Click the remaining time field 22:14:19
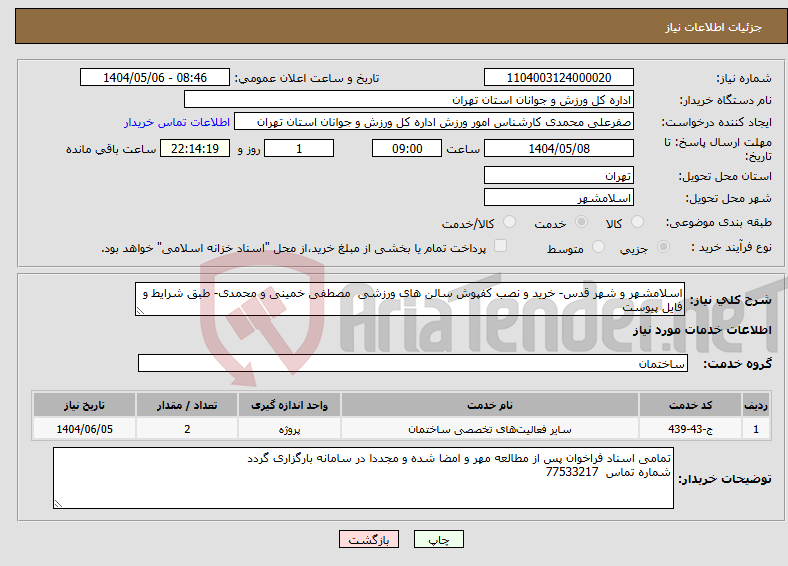The image size is (788, 566). 194,148
